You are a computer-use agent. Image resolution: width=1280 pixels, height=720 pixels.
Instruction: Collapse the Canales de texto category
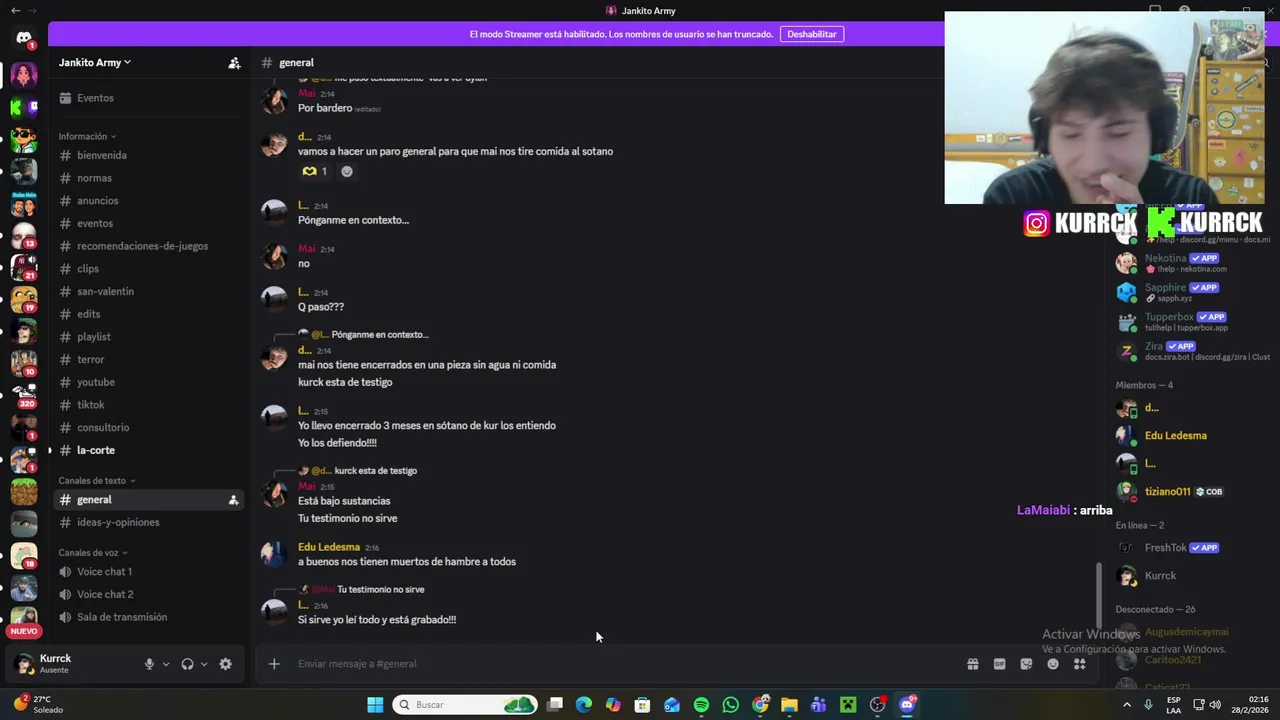pyautogui.click(x=96, y=481)
